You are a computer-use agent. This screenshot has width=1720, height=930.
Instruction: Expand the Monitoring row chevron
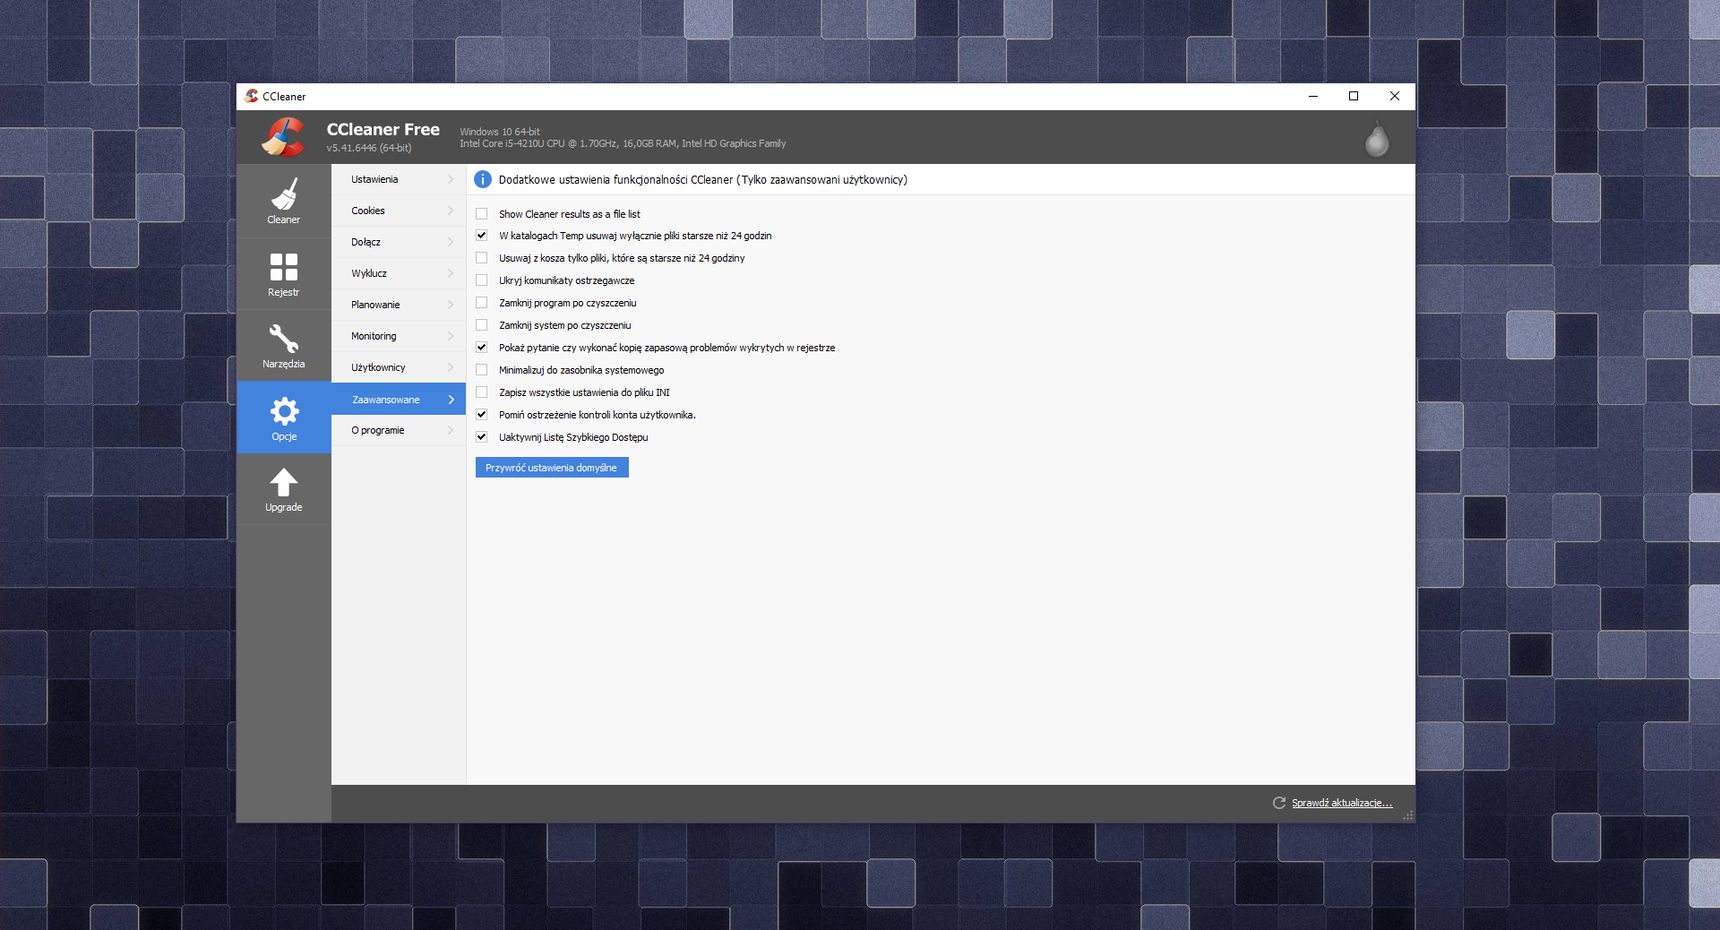(x=450, y=336)
